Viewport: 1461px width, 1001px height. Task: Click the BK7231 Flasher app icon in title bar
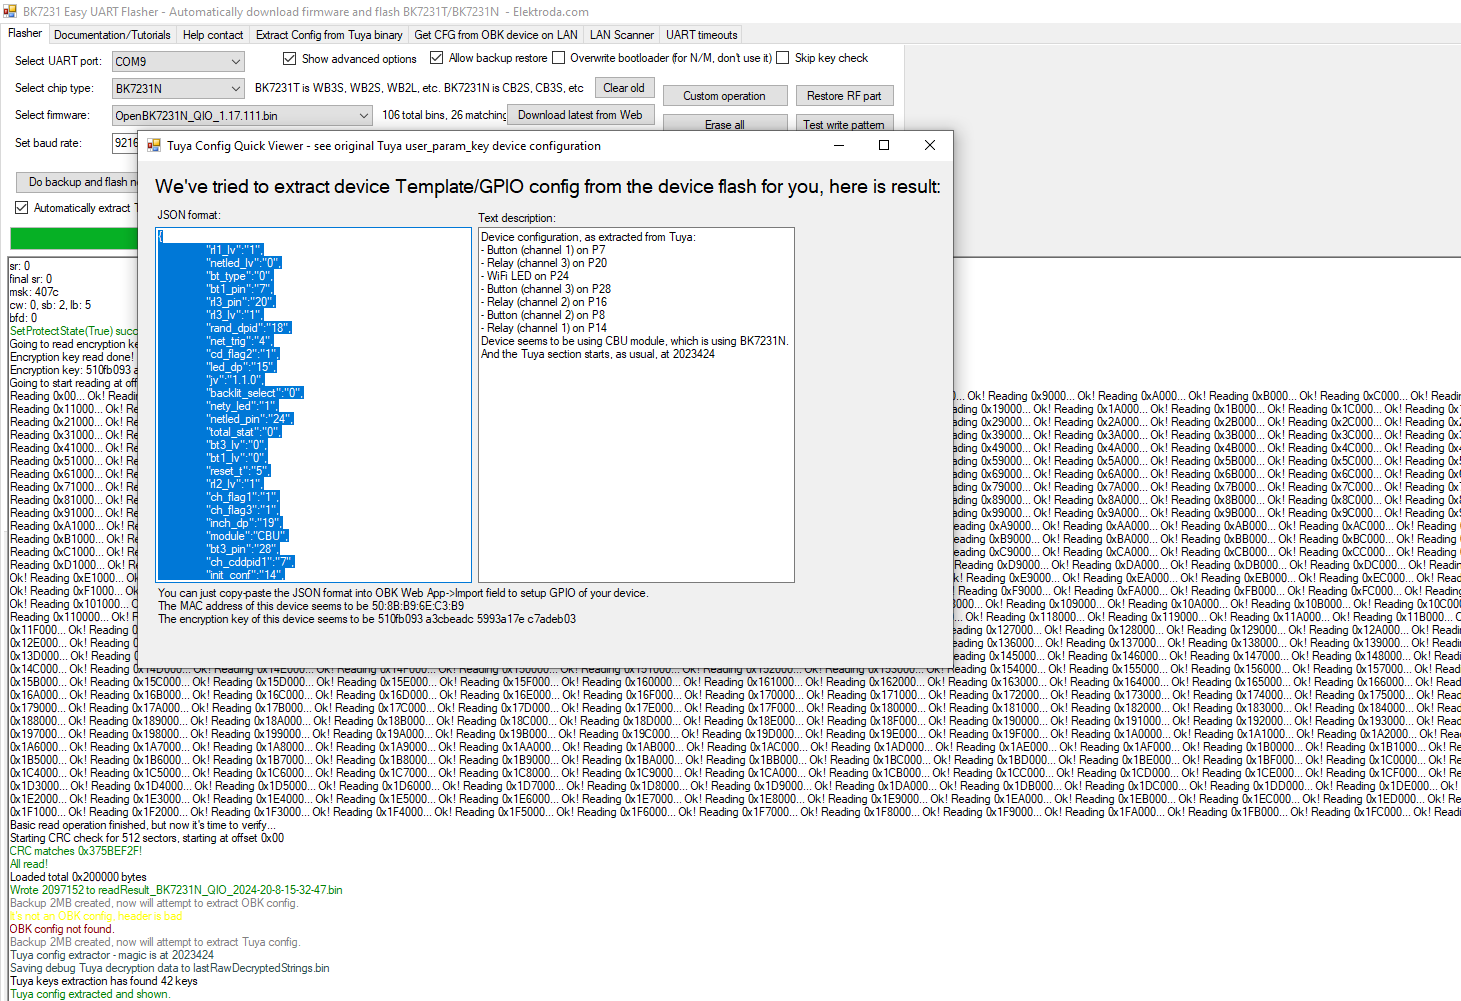point(10,11)
